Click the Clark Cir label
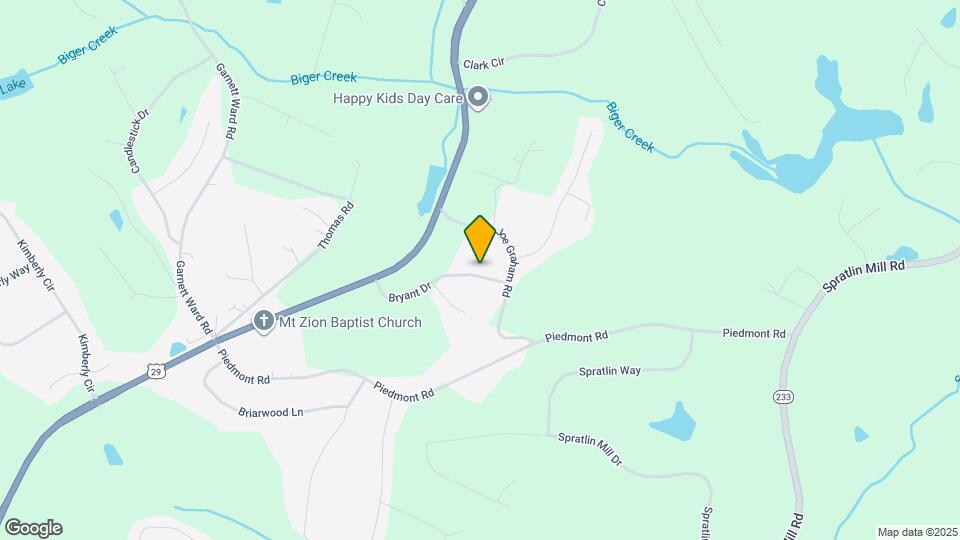The image size is (960, 540). 484,64
